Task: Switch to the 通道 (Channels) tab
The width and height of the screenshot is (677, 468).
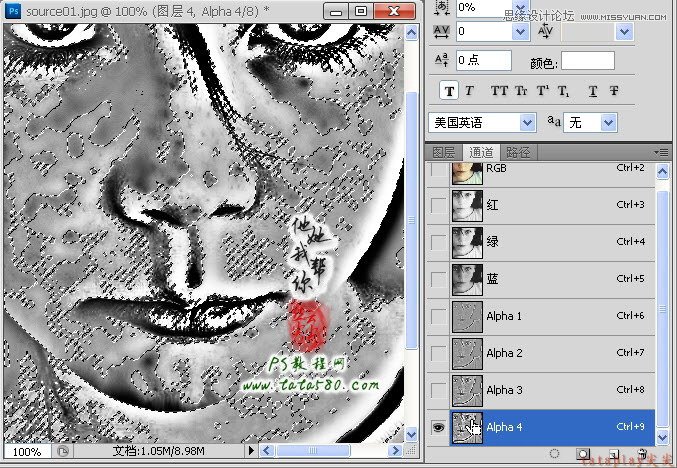Action: pos(481,152)
